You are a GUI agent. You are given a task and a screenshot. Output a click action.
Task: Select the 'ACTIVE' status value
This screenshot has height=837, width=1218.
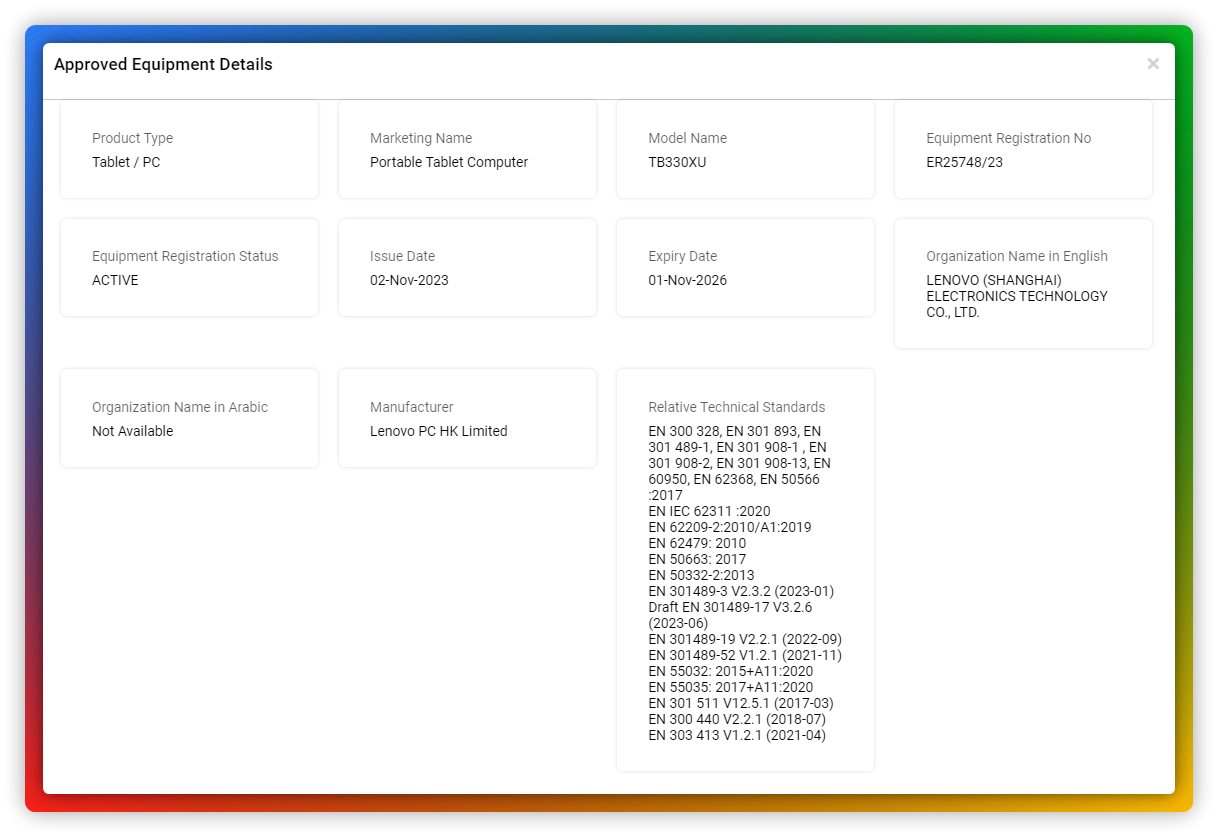click(115, 280)
